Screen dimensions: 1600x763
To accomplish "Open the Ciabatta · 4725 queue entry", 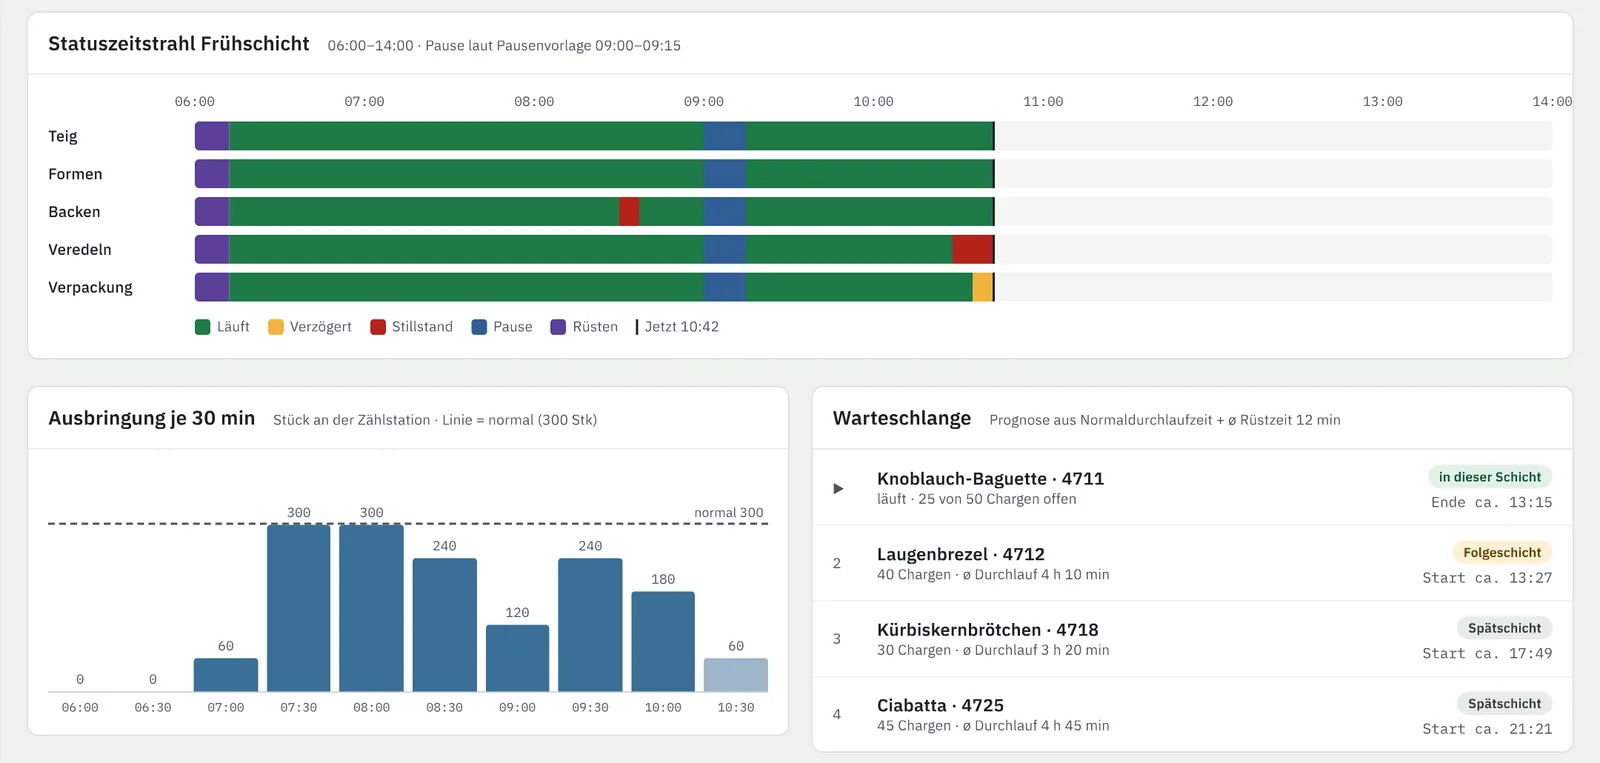I will click(x=1192, y=714).
